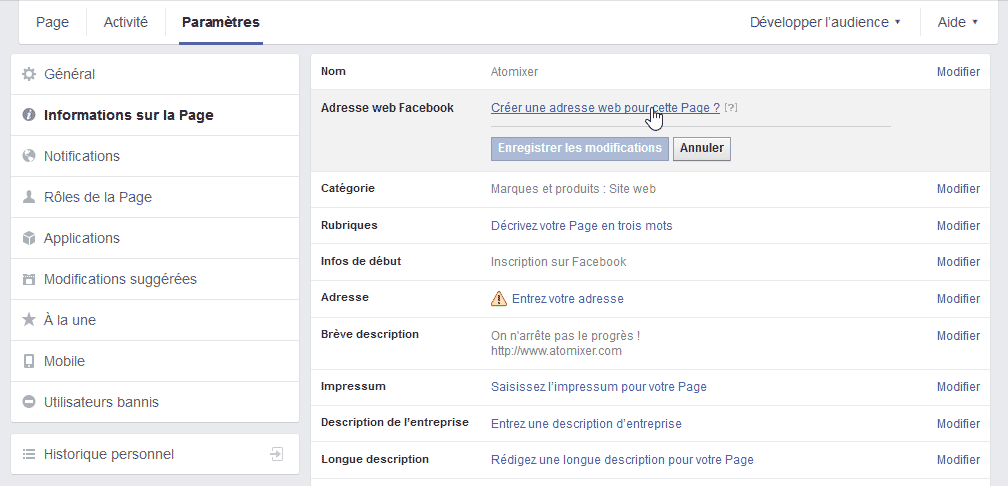Click the phone icon beside Mobile
The height and width of the screenshot is (486, 1008).
pyautogui.click(x=29, y=361)
